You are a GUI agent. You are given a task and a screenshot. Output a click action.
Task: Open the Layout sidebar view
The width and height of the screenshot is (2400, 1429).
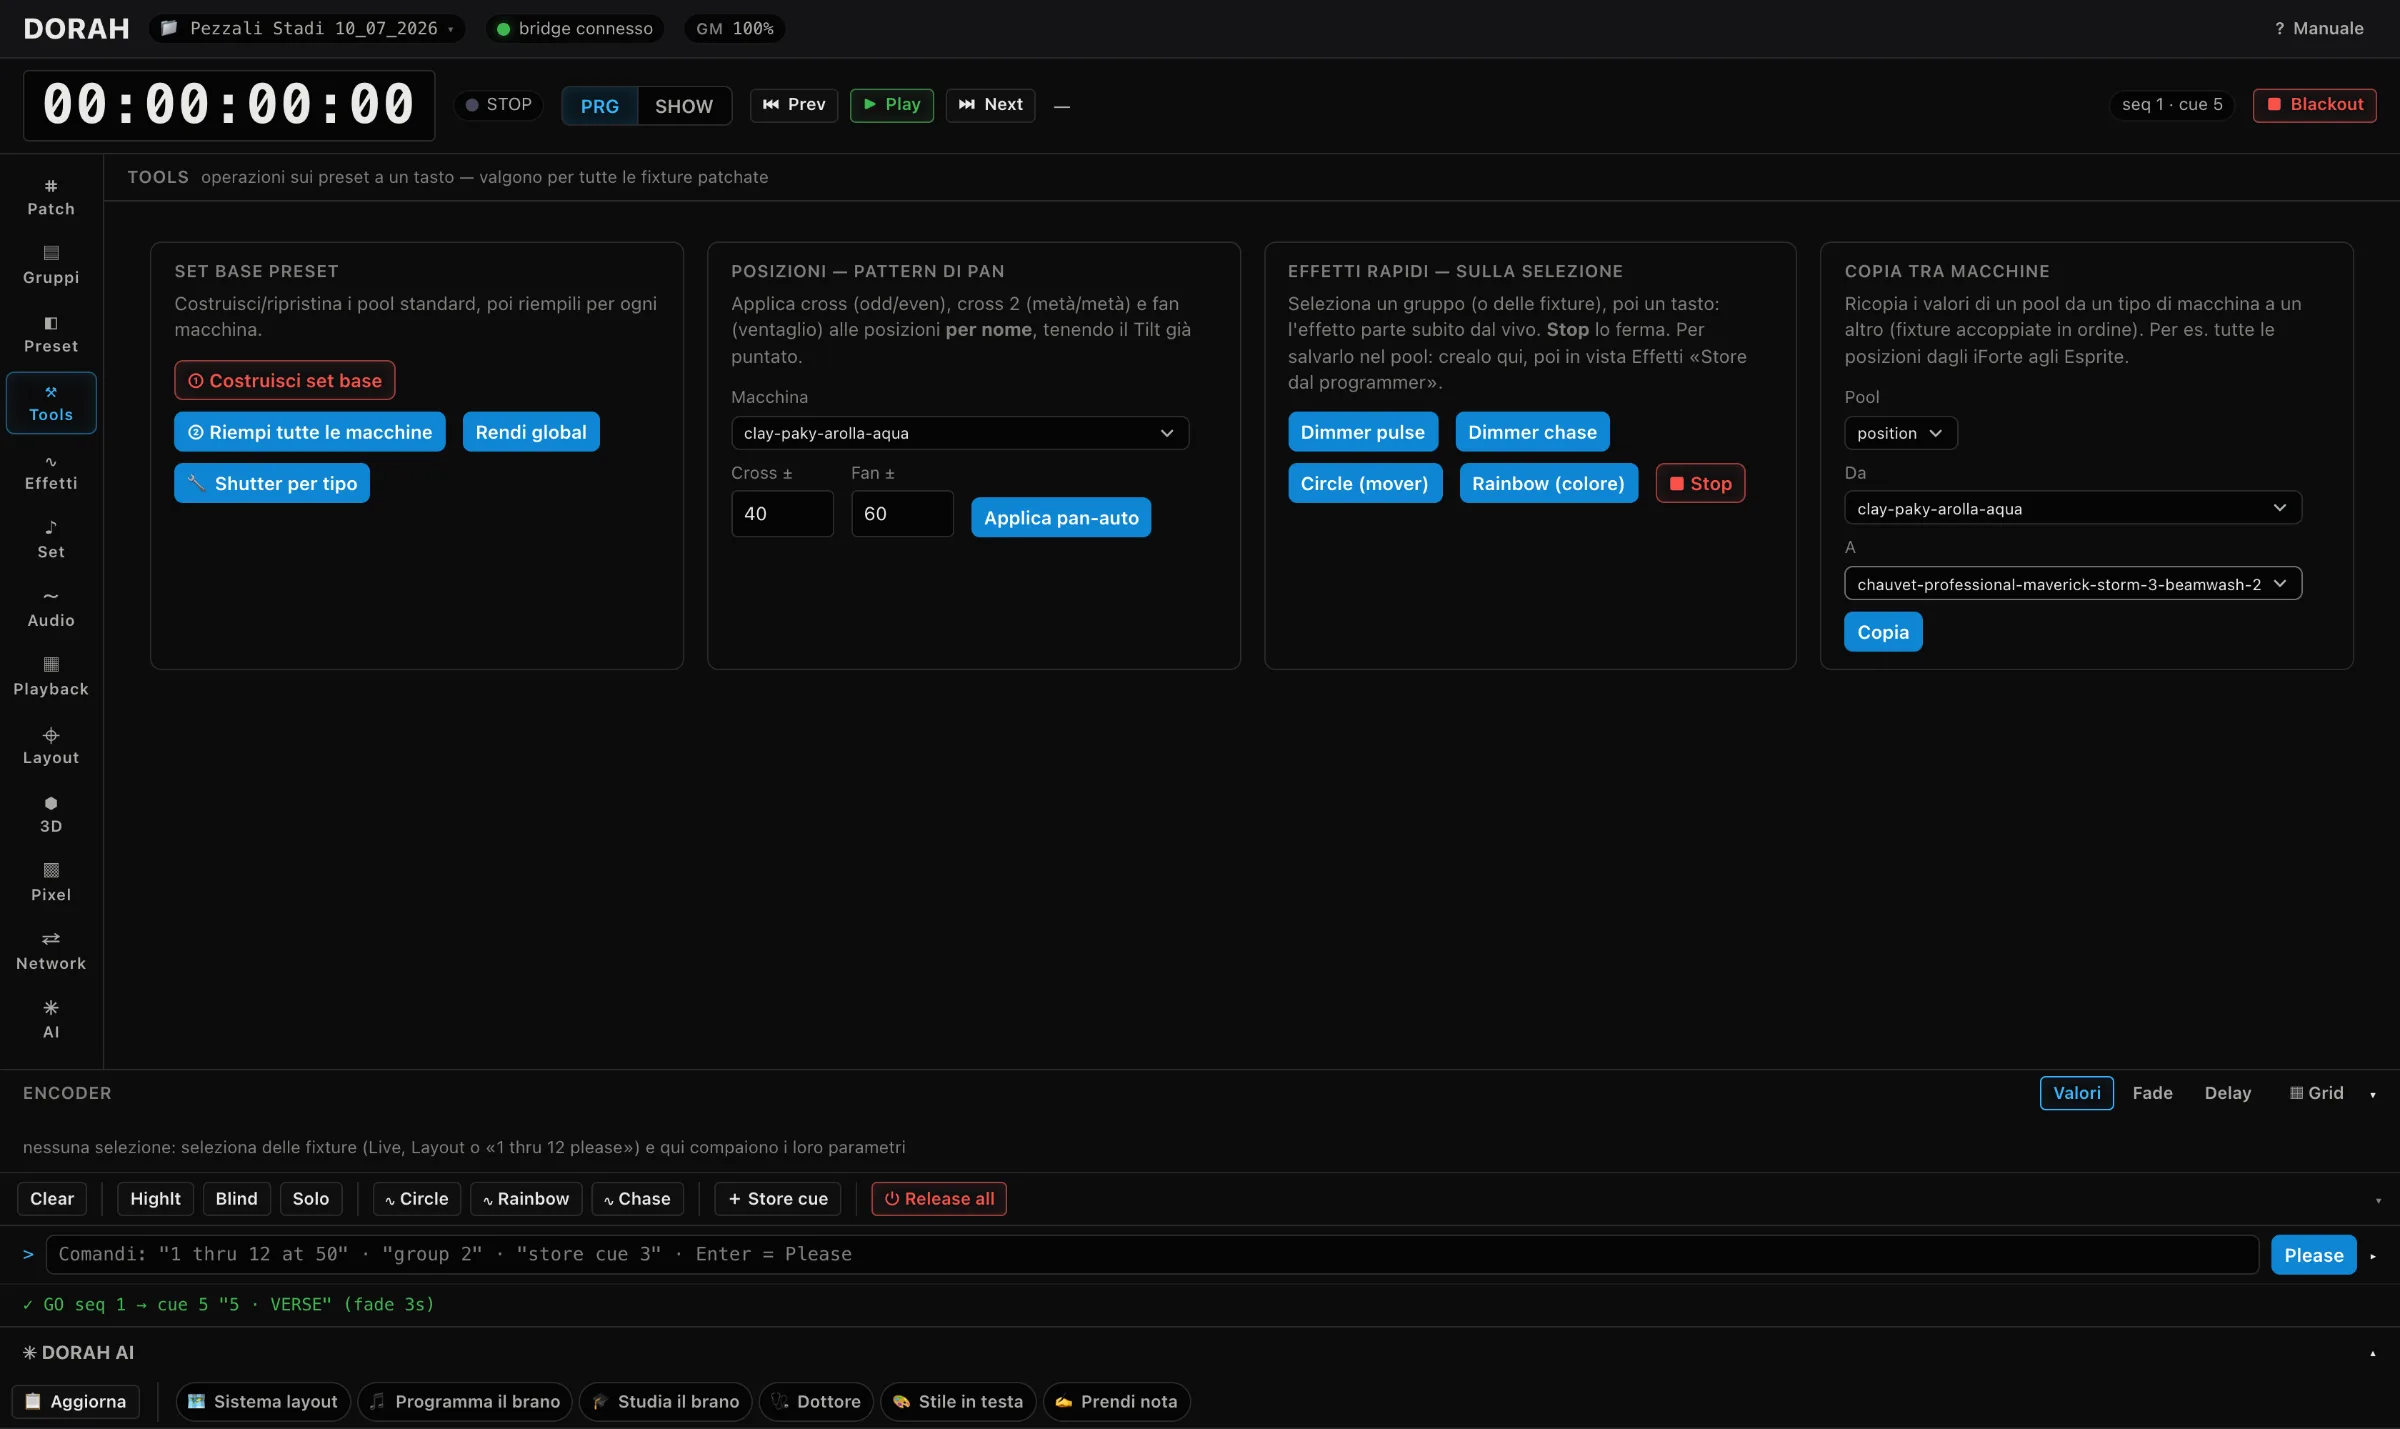51,746
